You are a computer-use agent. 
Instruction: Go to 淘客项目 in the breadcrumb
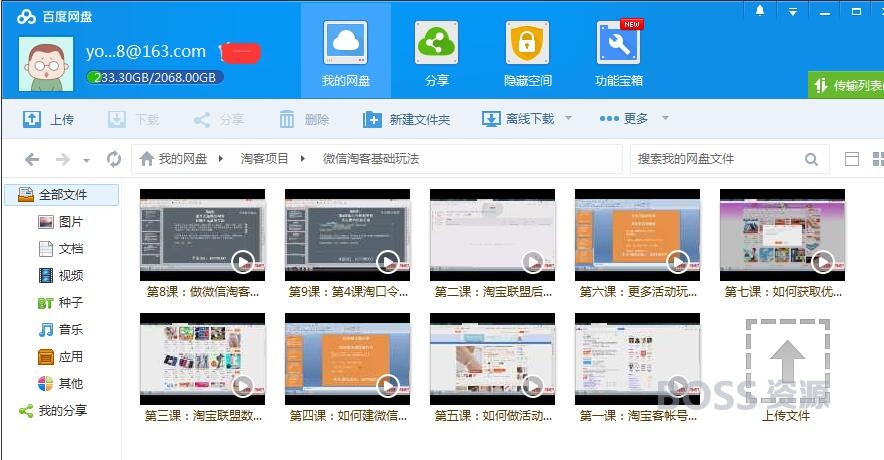264,159
